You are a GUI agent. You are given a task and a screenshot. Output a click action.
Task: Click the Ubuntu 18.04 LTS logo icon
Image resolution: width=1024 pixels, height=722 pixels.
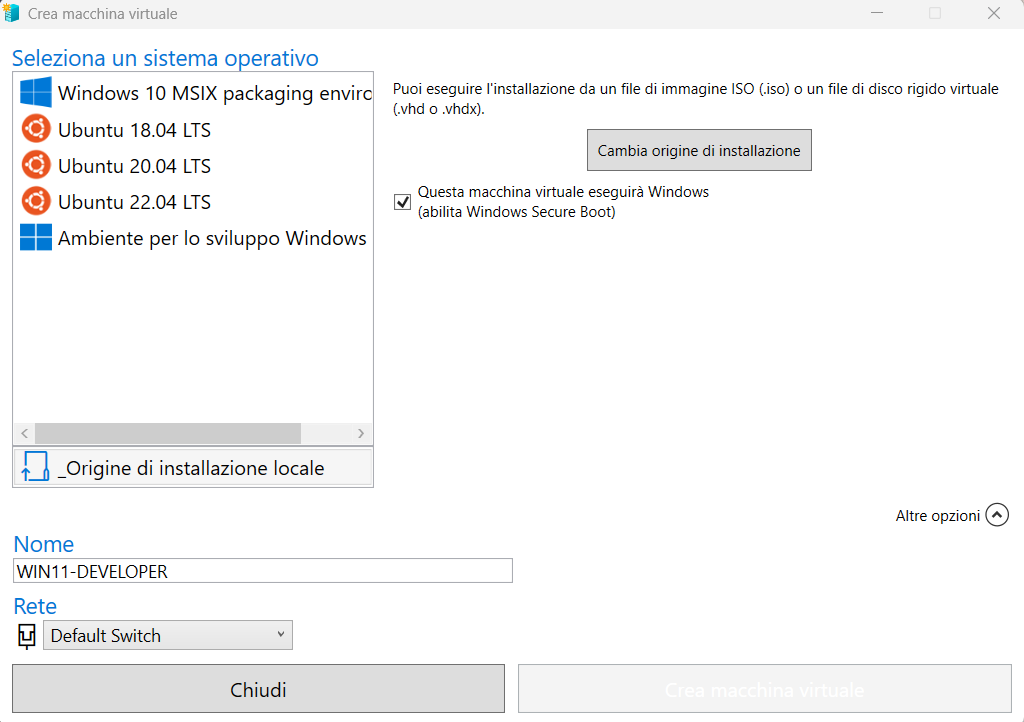[36, 129]
